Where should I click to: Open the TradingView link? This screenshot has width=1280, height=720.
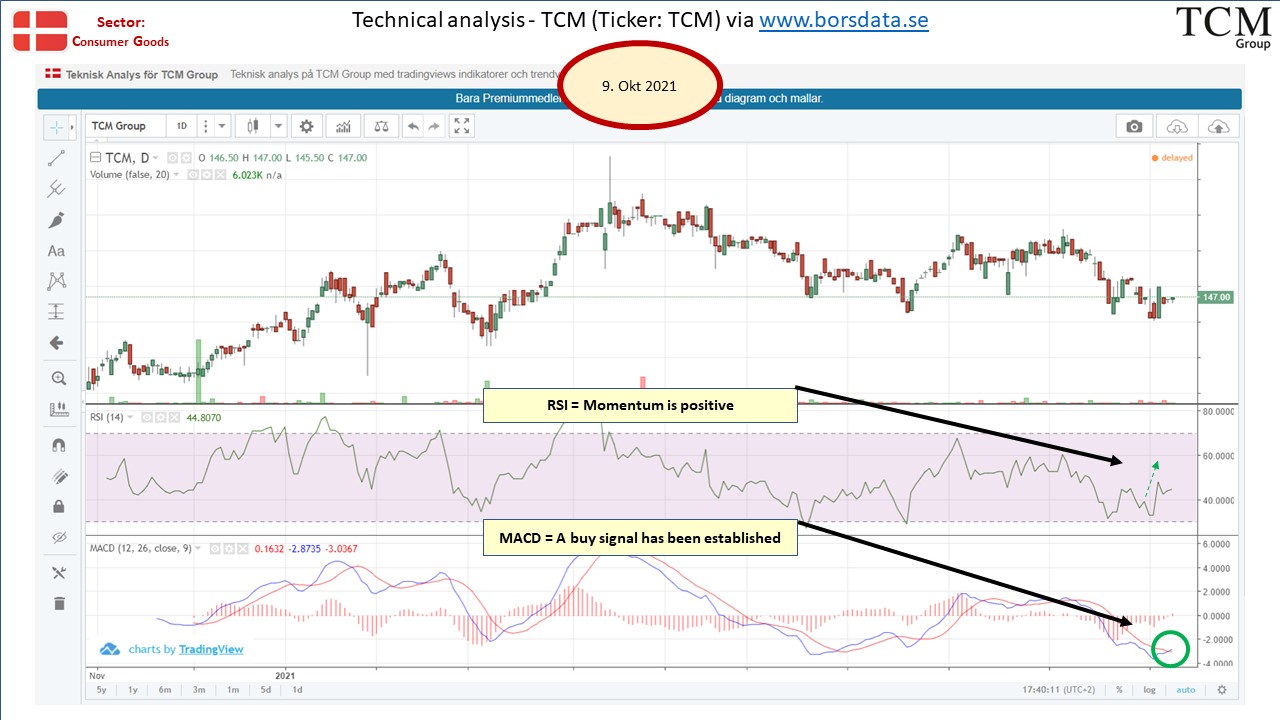click(211, 649)
